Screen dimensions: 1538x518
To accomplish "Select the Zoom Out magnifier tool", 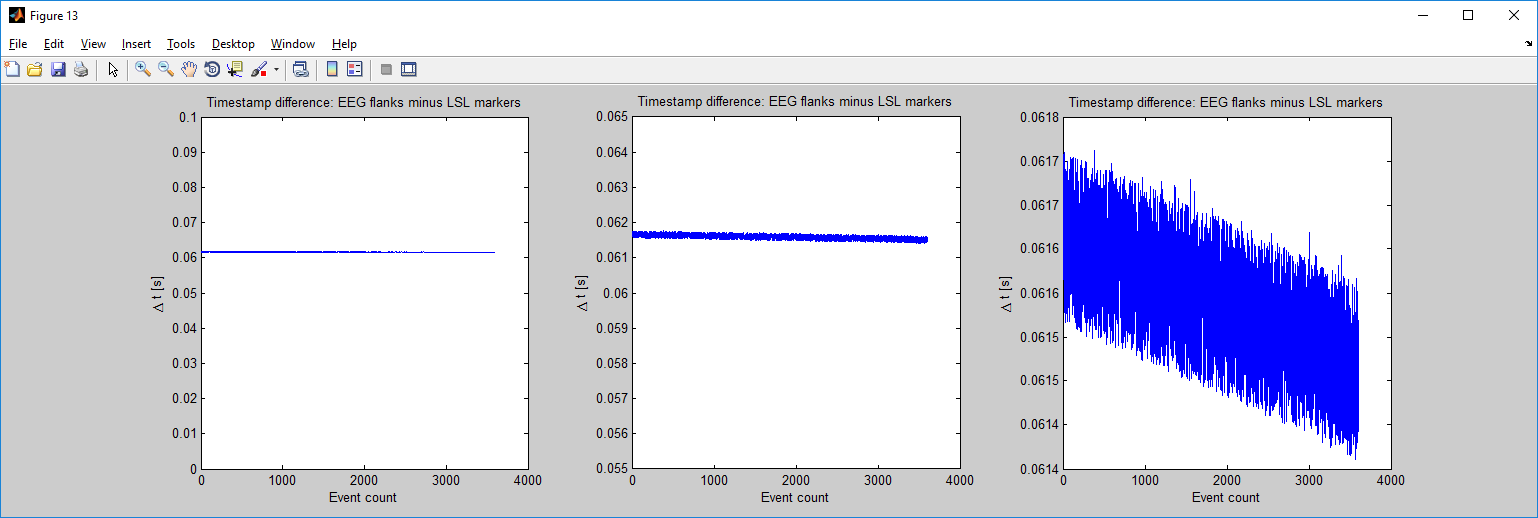I will pos(166,69).
